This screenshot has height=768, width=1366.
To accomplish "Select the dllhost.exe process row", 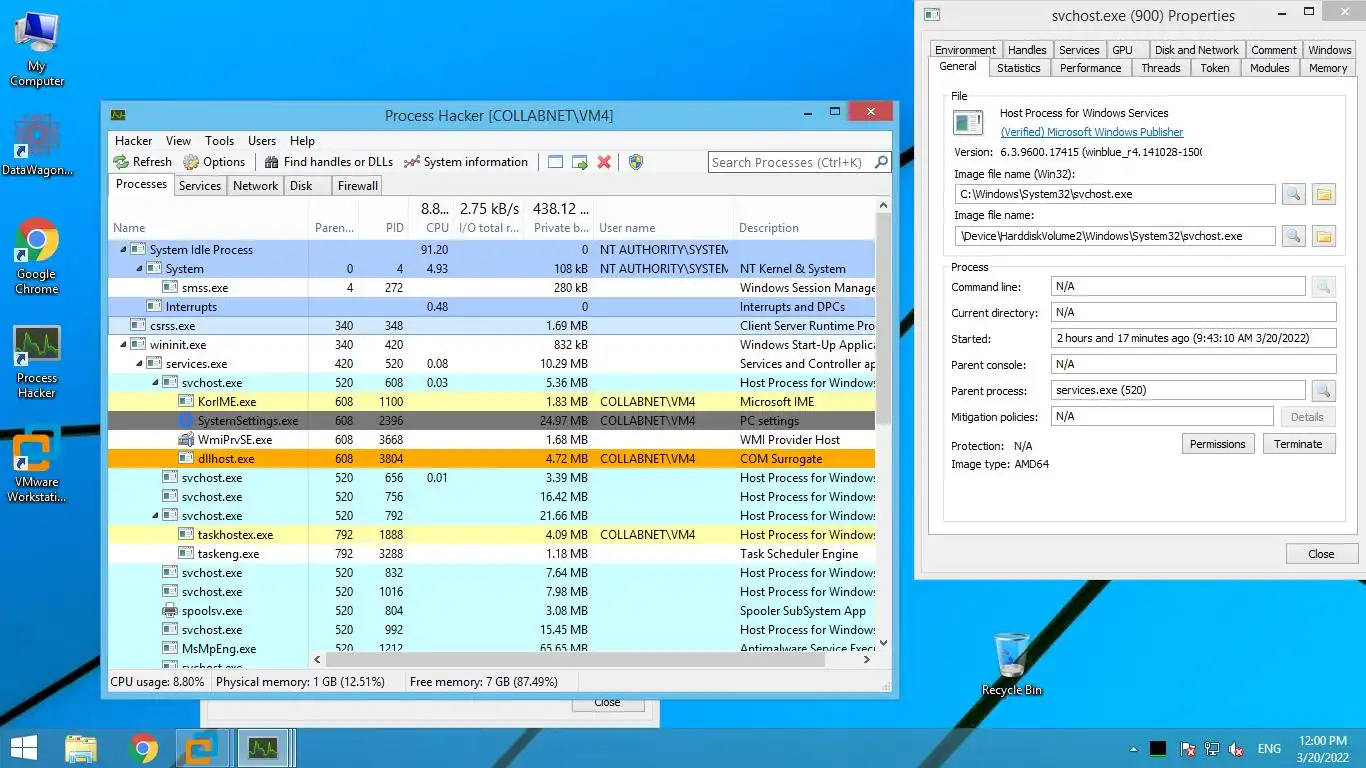I will (491, 459).
